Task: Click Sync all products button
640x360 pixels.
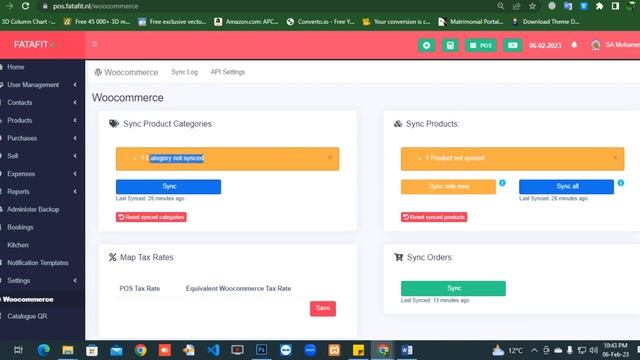Action: tap(567, 187)
